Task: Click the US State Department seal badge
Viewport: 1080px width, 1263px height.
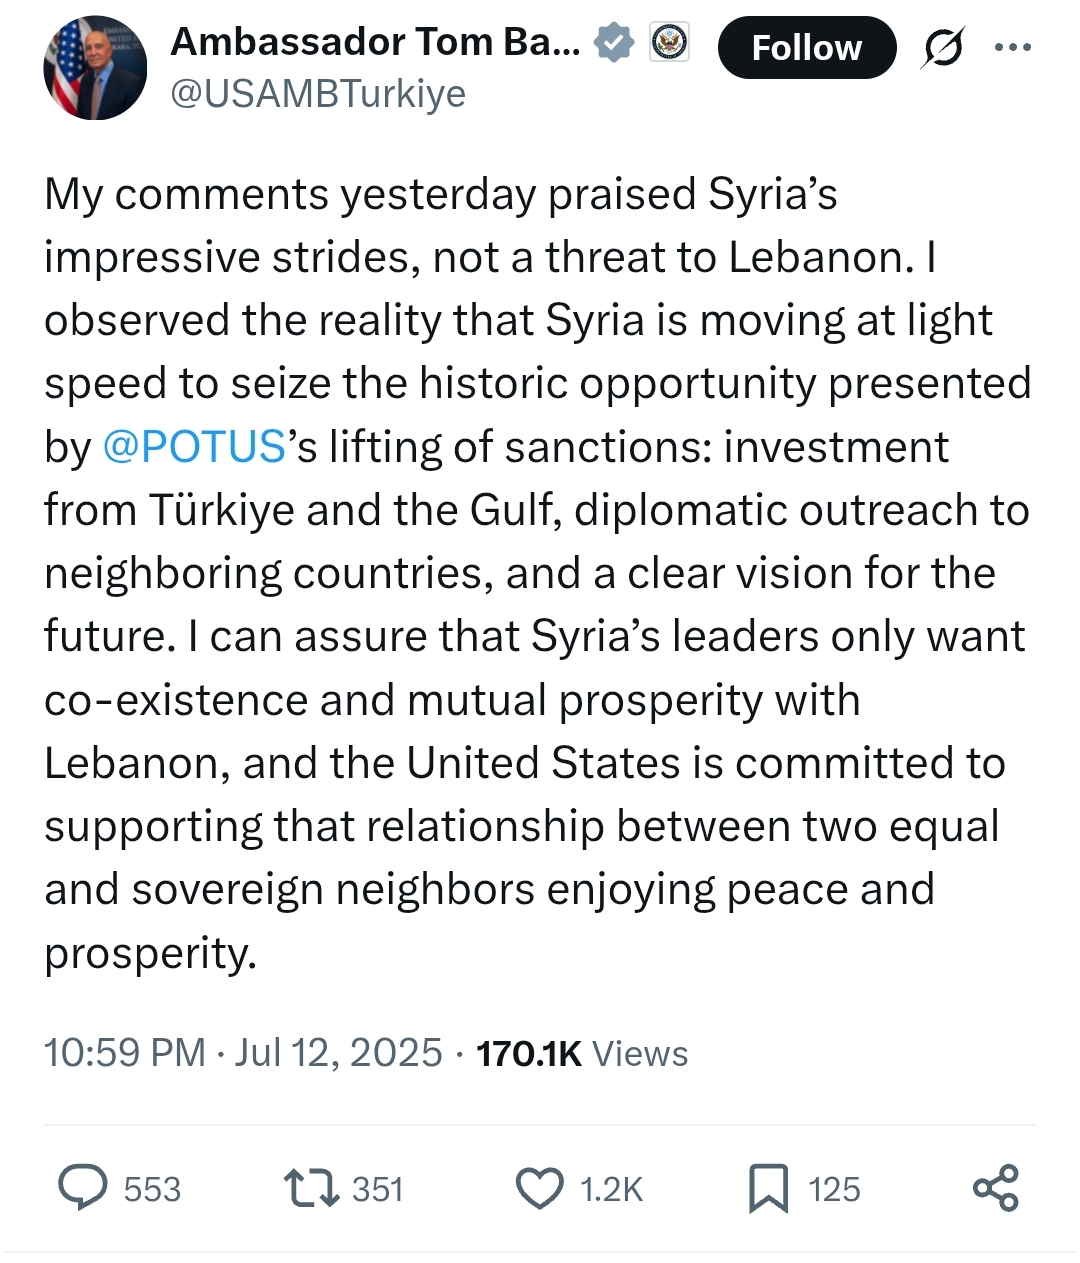Action: 669,43
